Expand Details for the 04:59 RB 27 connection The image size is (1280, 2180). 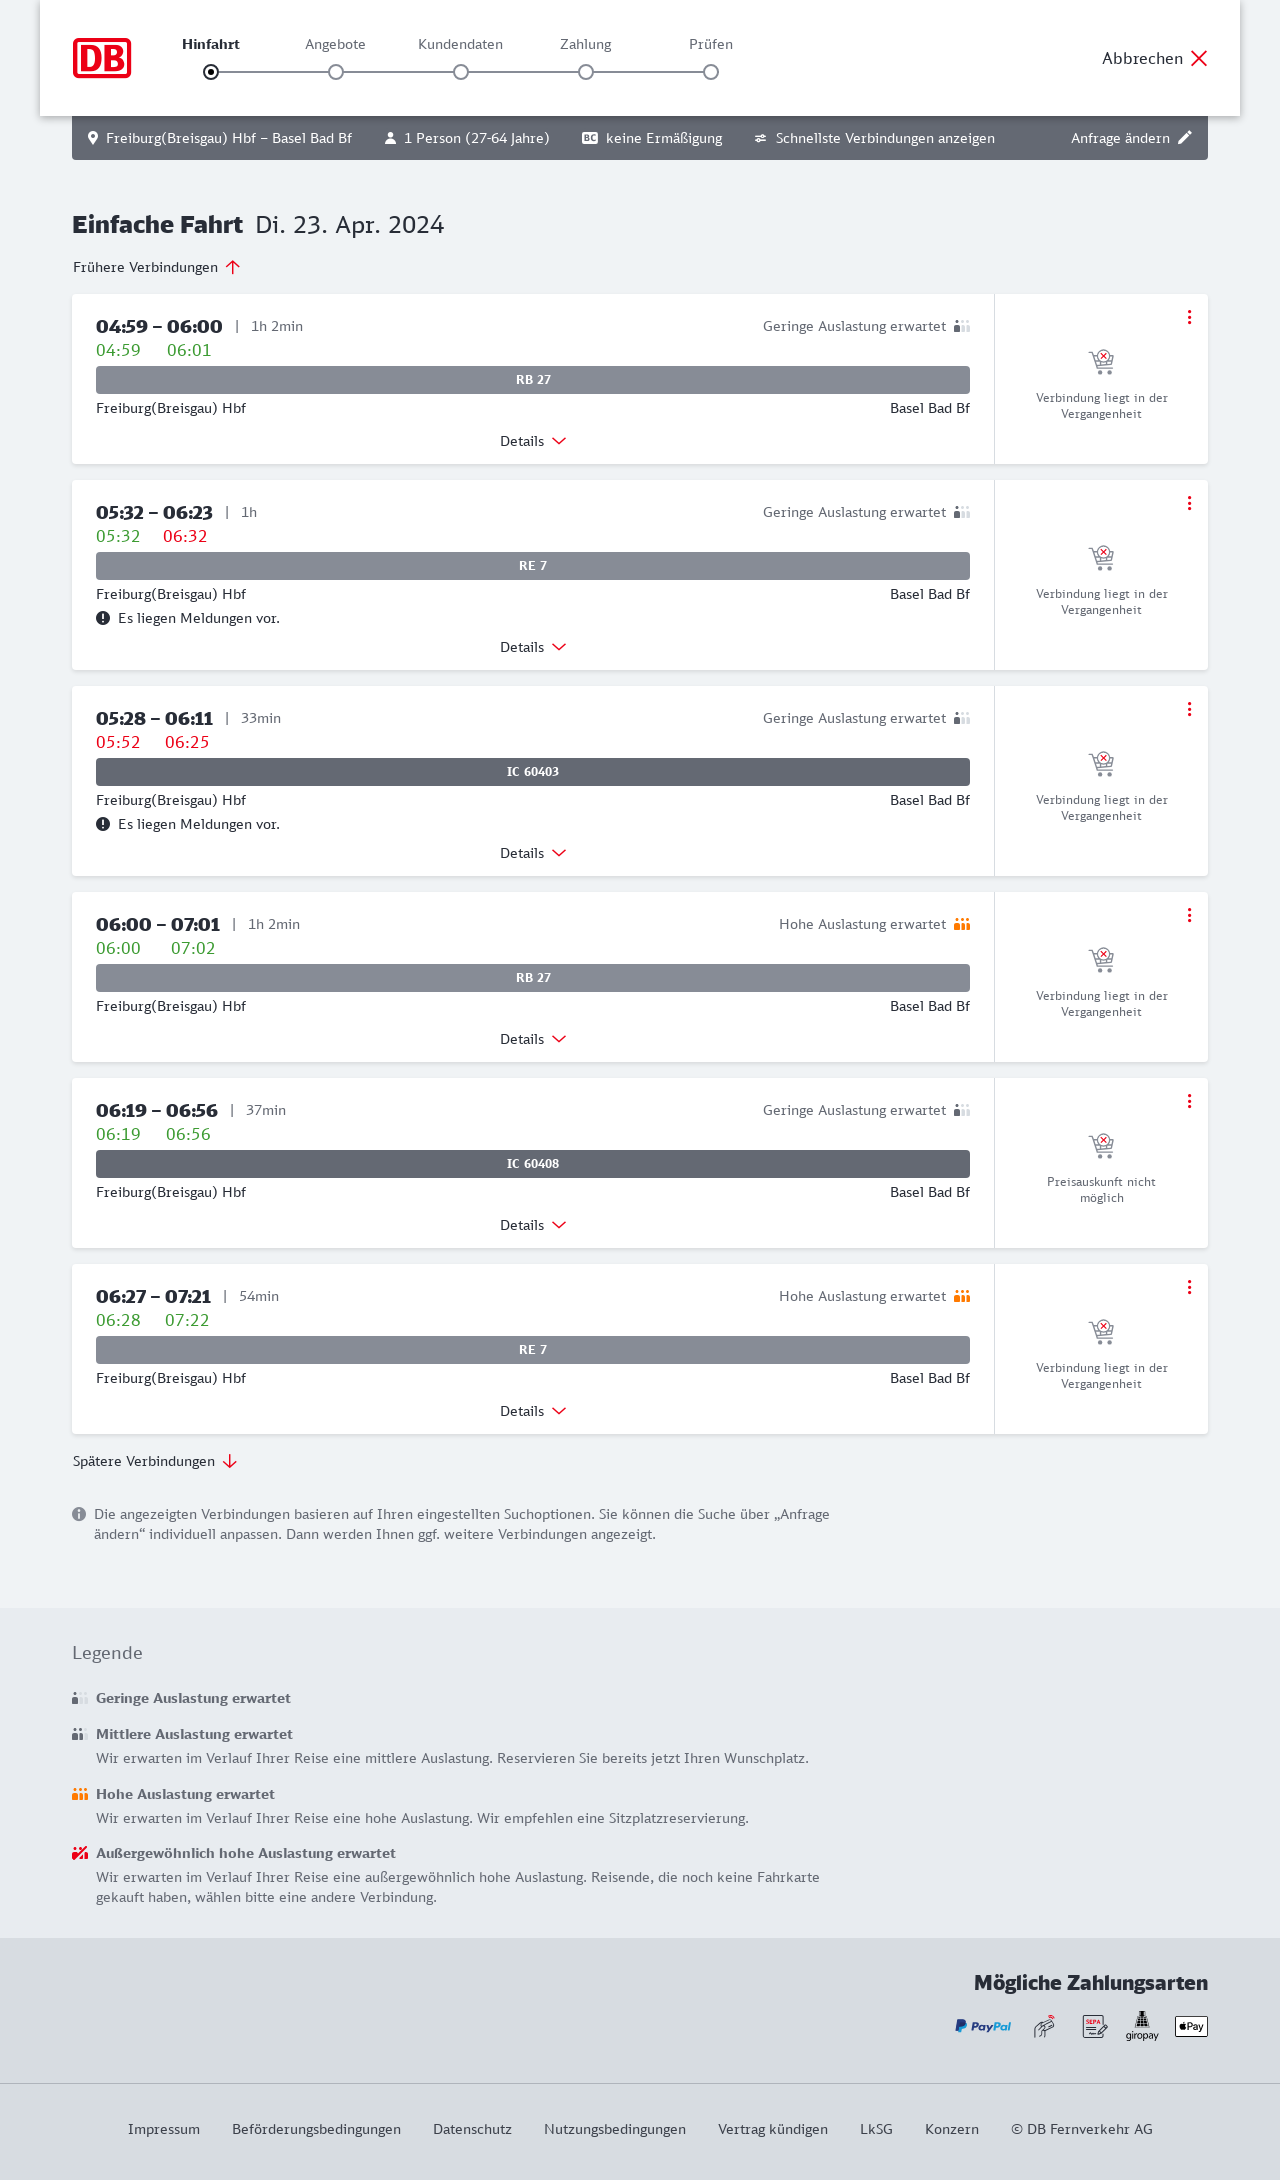point(533,441)
